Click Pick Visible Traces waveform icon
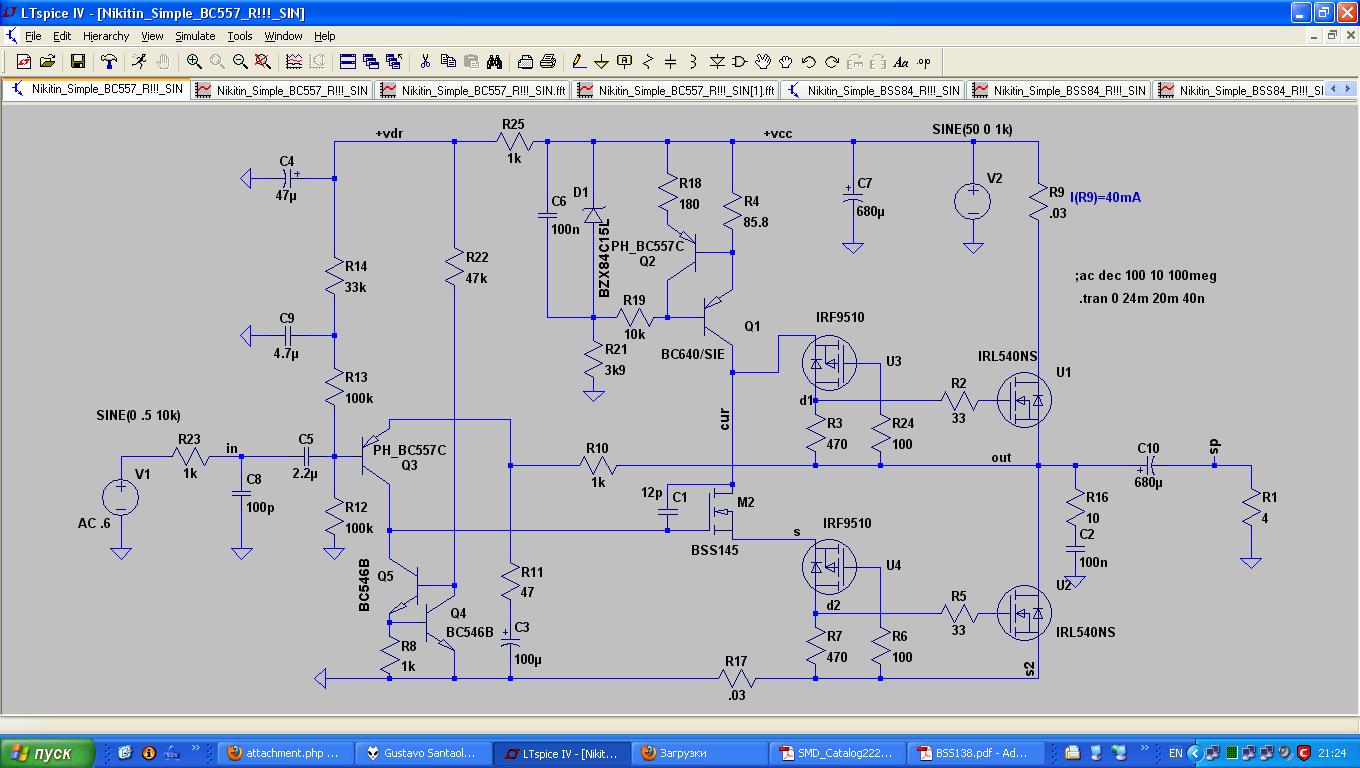The height and width of the screenshot is (768, 1360). [294, 62]
